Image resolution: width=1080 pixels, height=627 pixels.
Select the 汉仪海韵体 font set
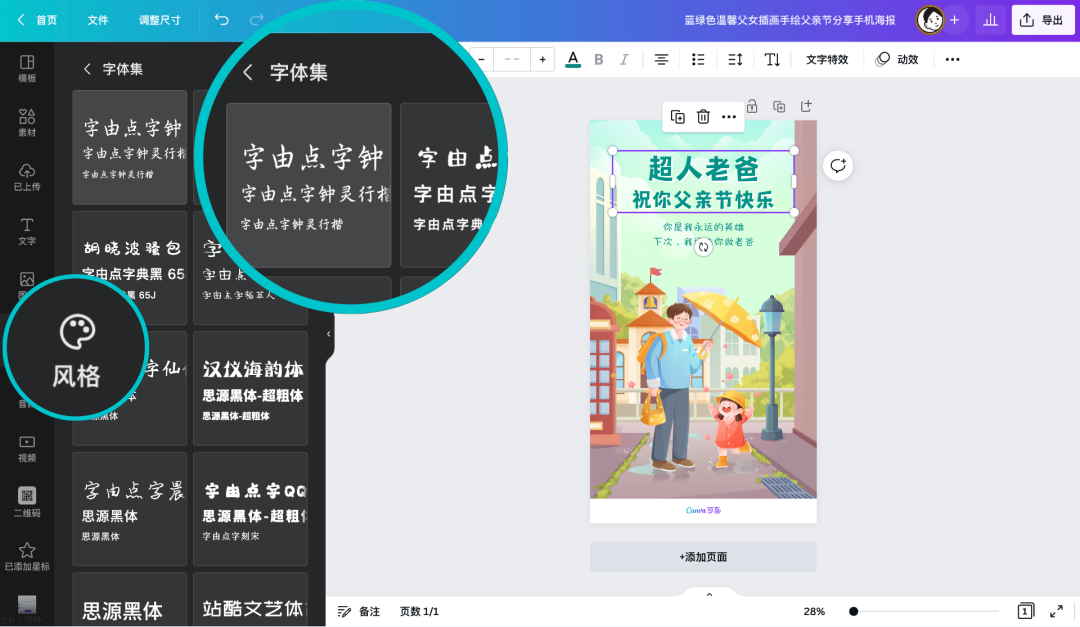click(x=250, y=389)
